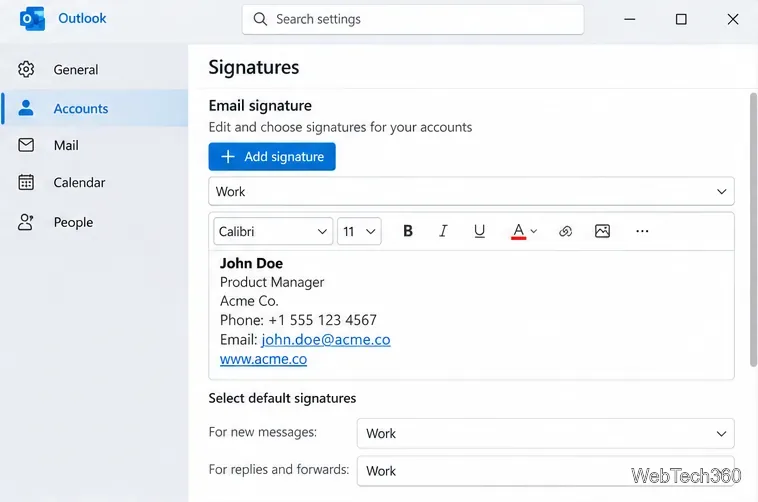Viewport: 758px width, 502px height.
Task: Click the Add signature button
Action: 272,157
